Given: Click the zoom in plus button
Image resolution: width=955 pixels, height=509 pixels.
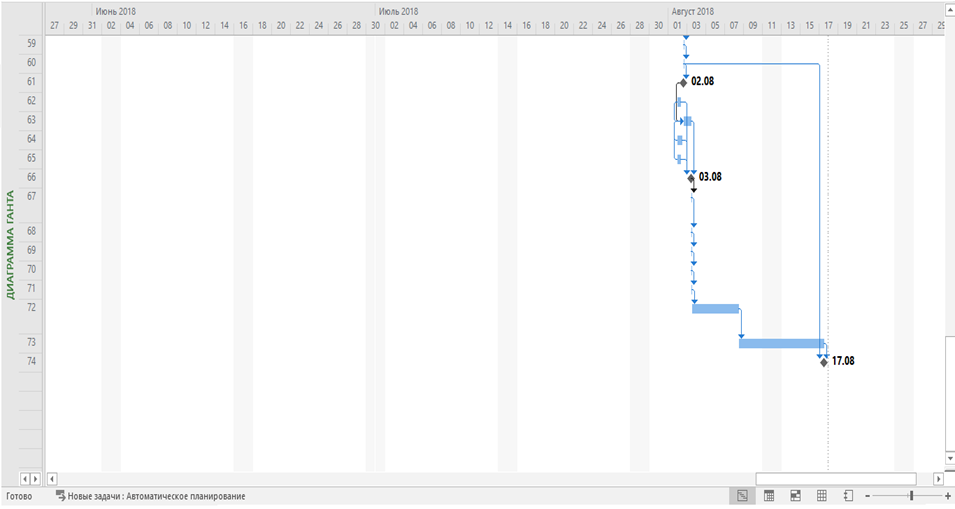Looking at the screenshot, I should tap(947, 496).
